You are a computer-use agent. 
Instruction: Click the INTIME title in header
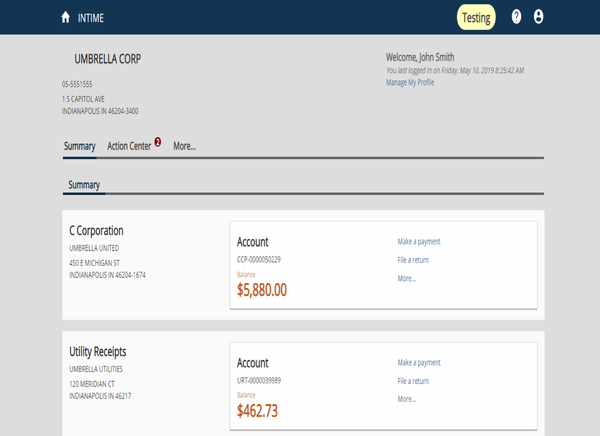tap(91, 18)
